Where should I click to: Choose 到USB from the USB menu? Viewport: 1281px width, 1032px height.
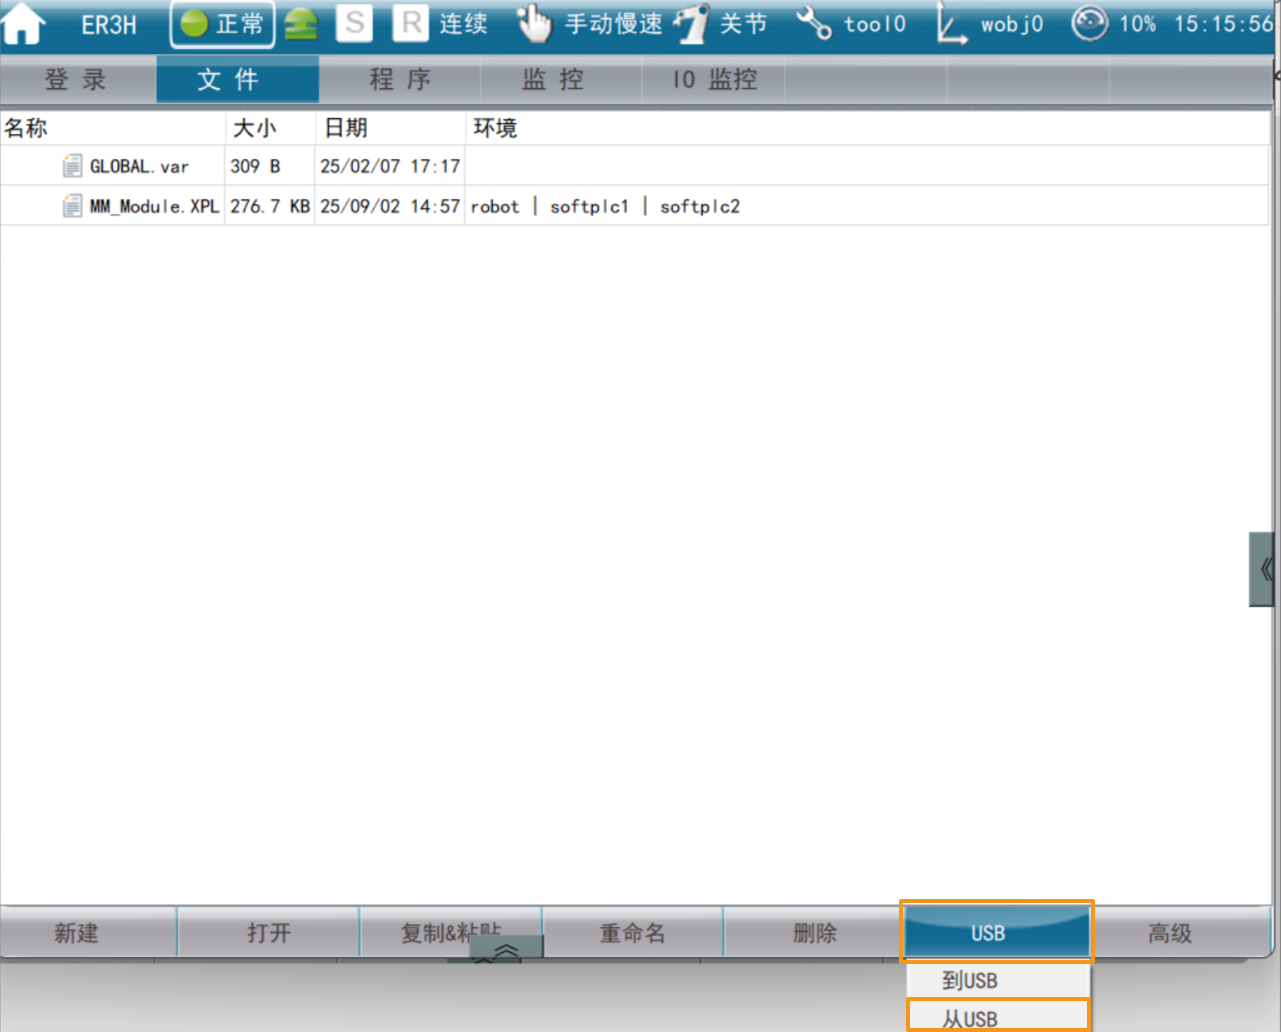point(997,981)
